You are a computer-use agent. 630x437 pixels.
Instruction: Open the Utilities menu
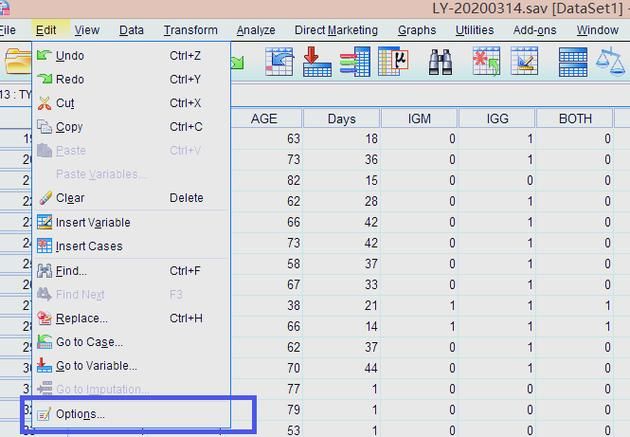click(475, 30)
